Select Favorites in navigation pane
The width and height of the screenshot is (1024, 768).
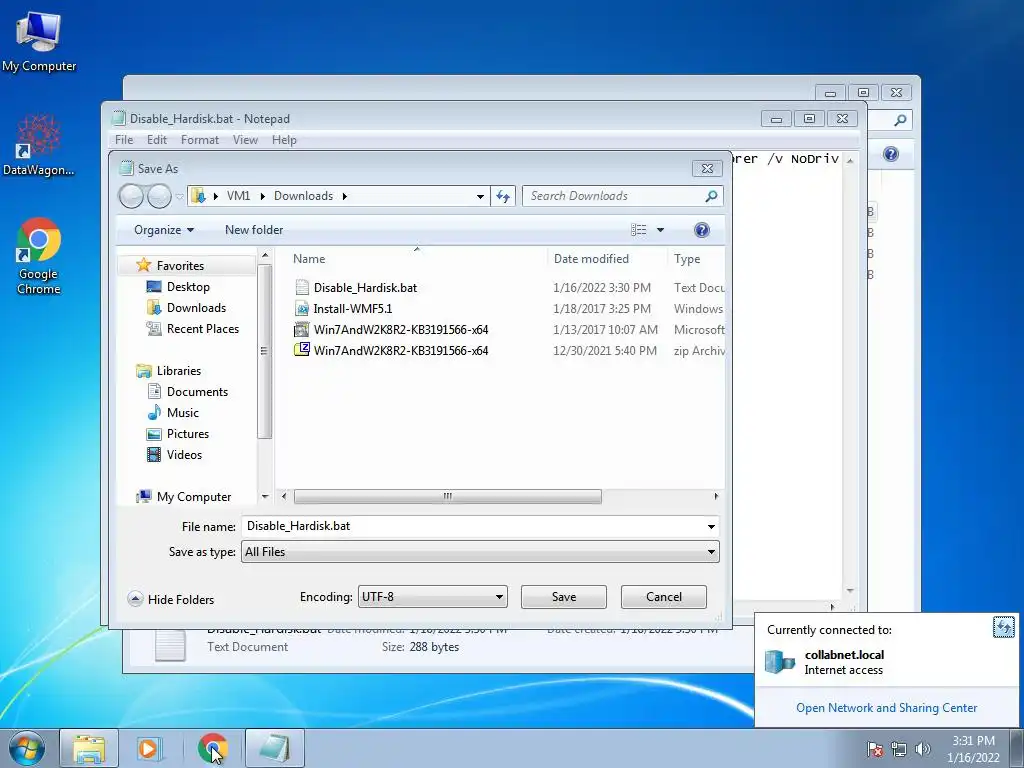180,266
